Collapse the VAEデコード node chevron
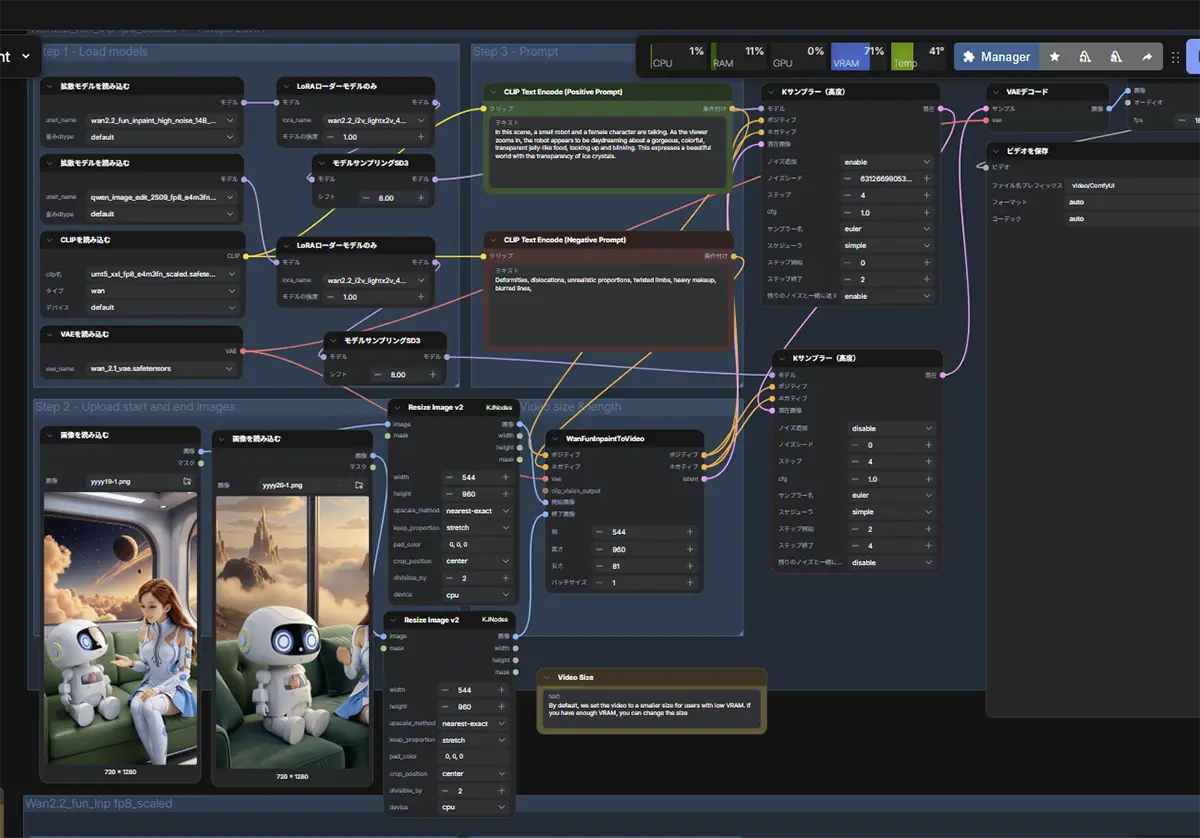1200x838 pixels. point(996,92)
